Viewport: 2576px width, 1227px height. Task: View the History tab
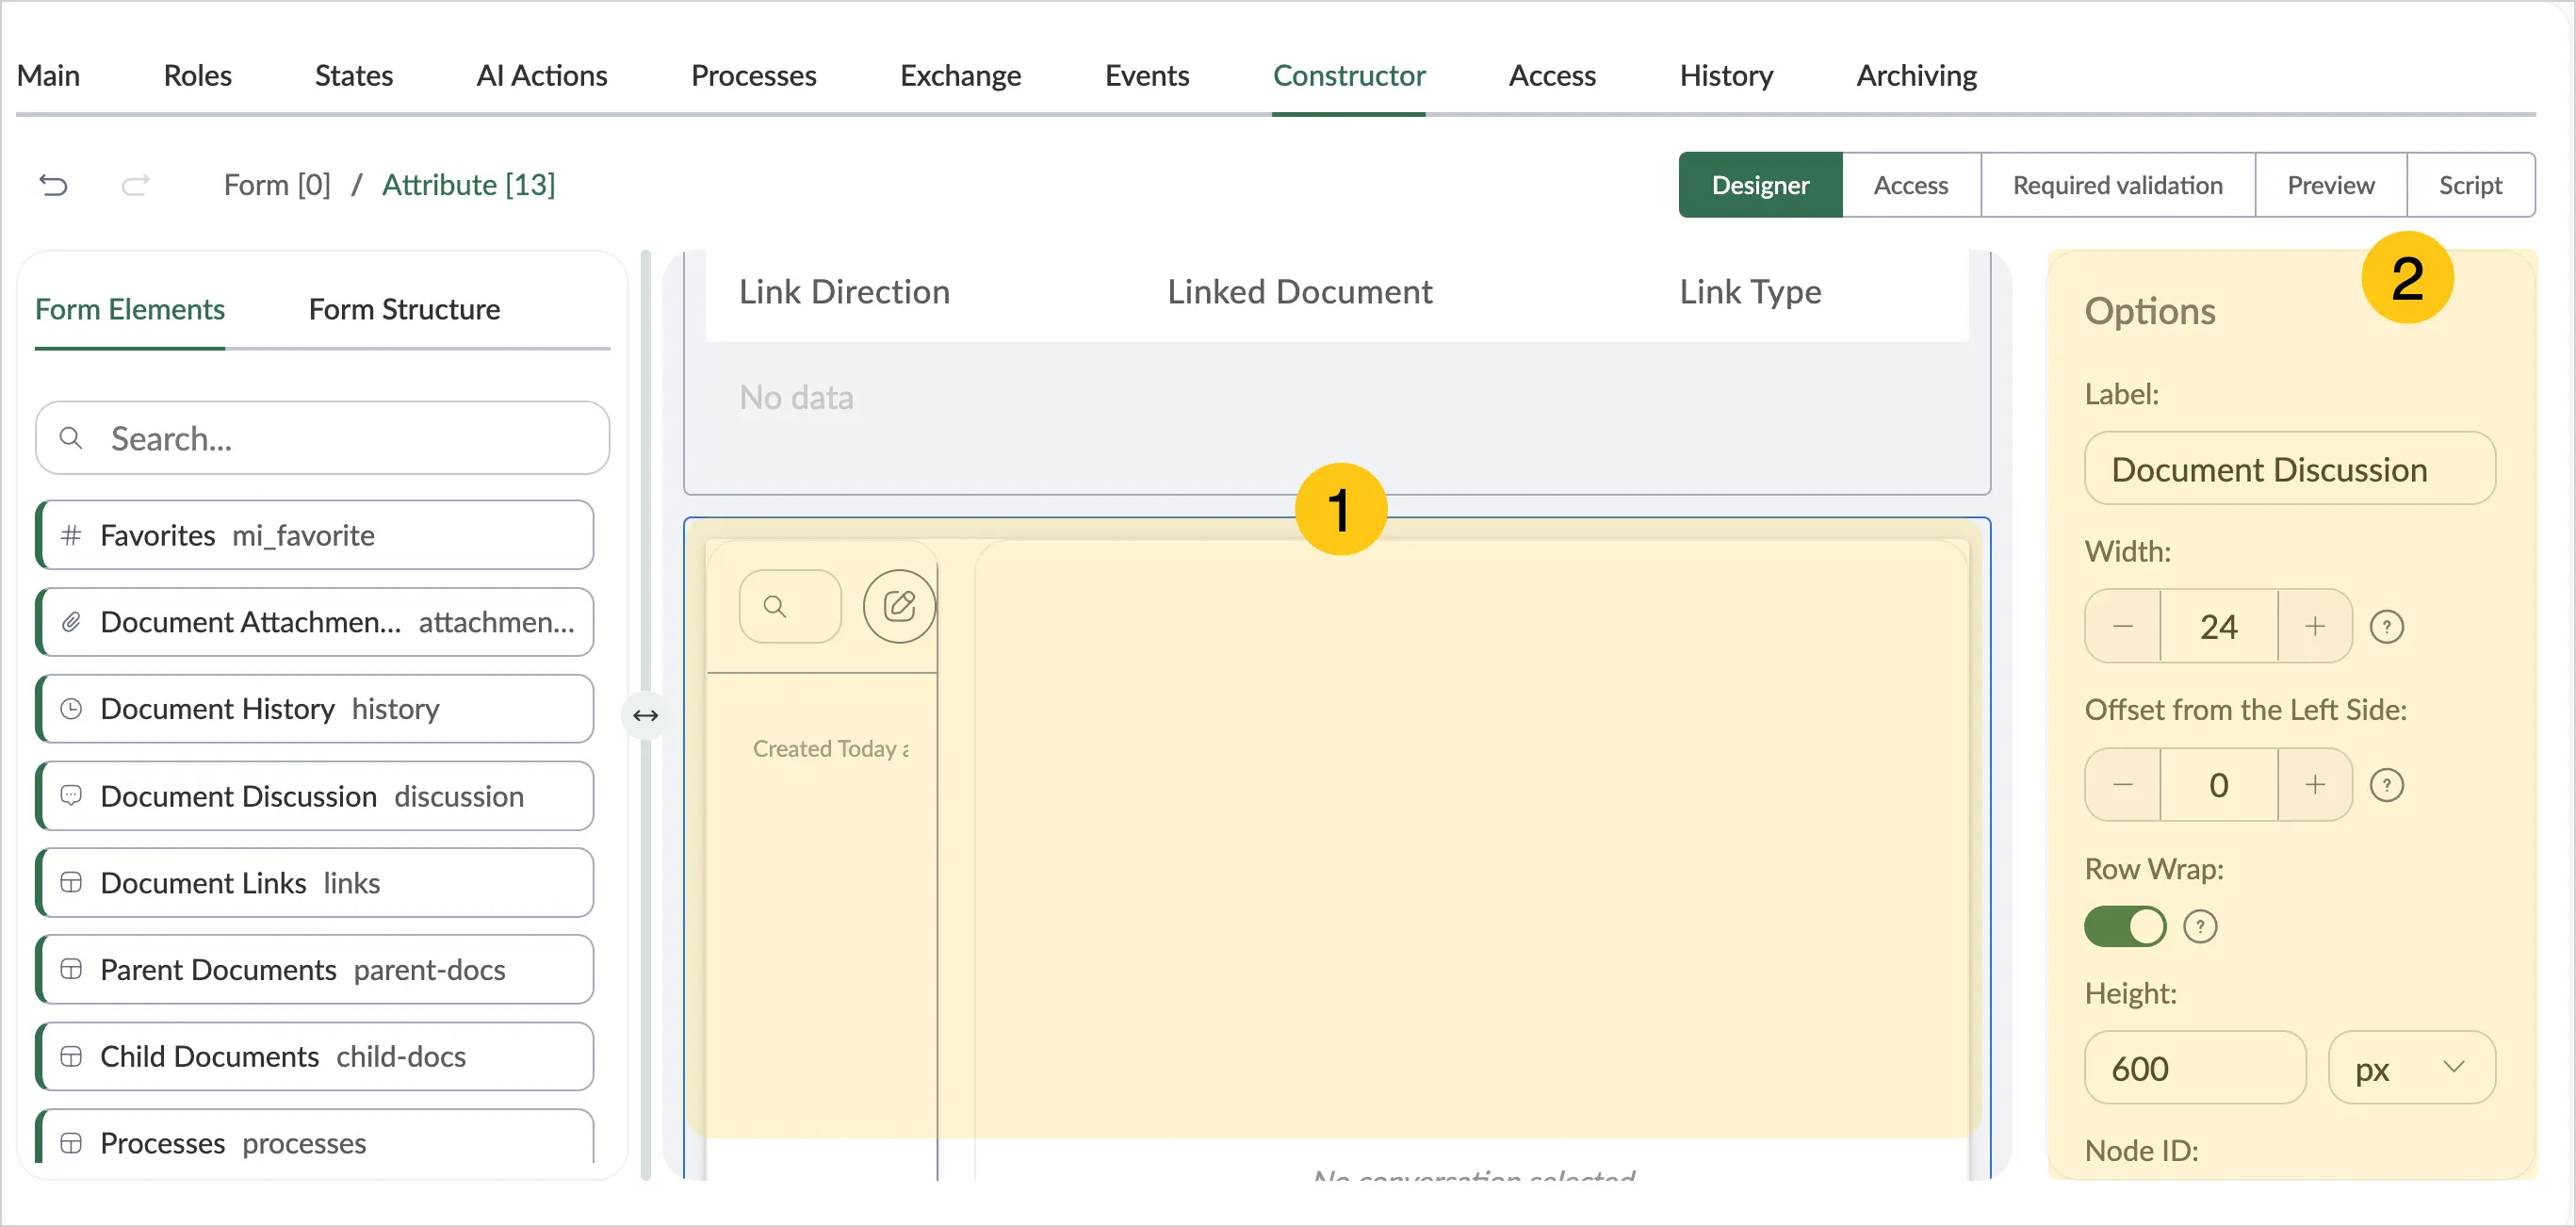click(x=1726, y=76)
